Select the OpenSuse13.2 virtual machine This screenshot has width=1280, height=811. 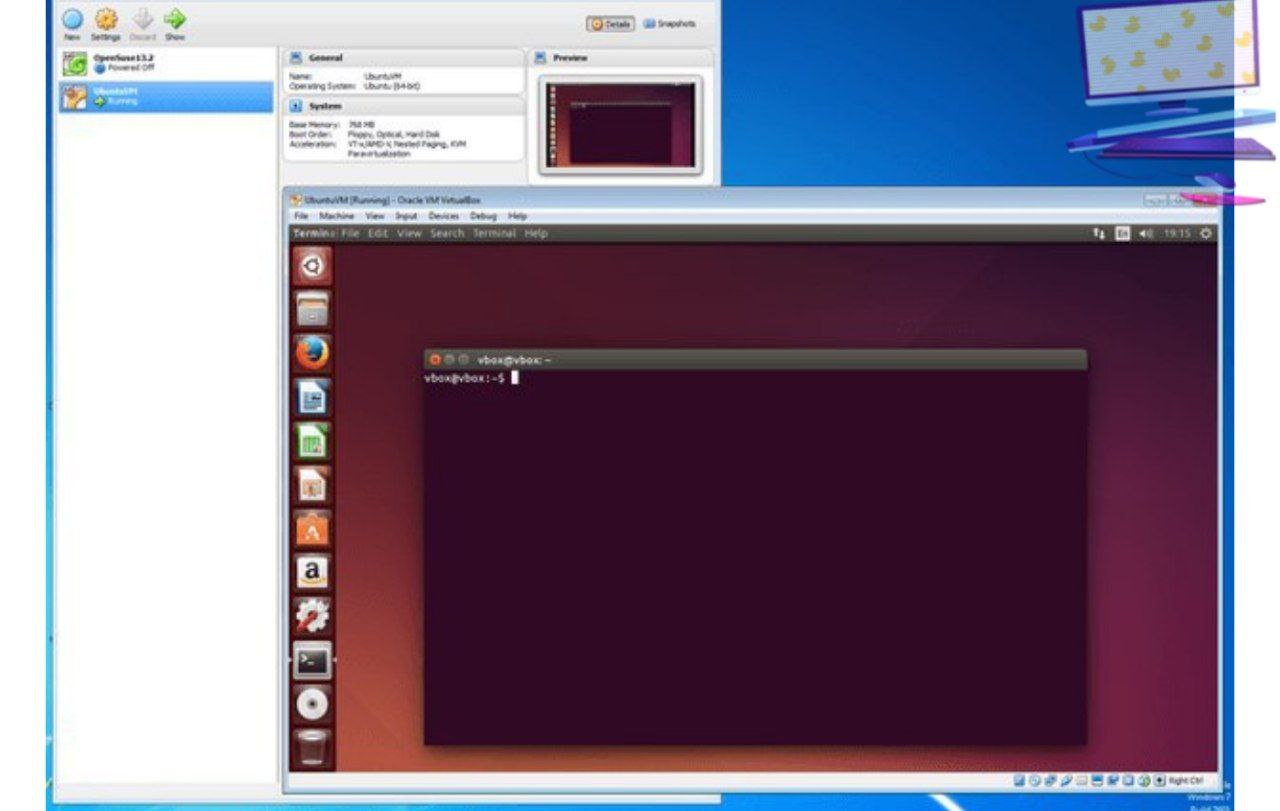coord(166,64)
